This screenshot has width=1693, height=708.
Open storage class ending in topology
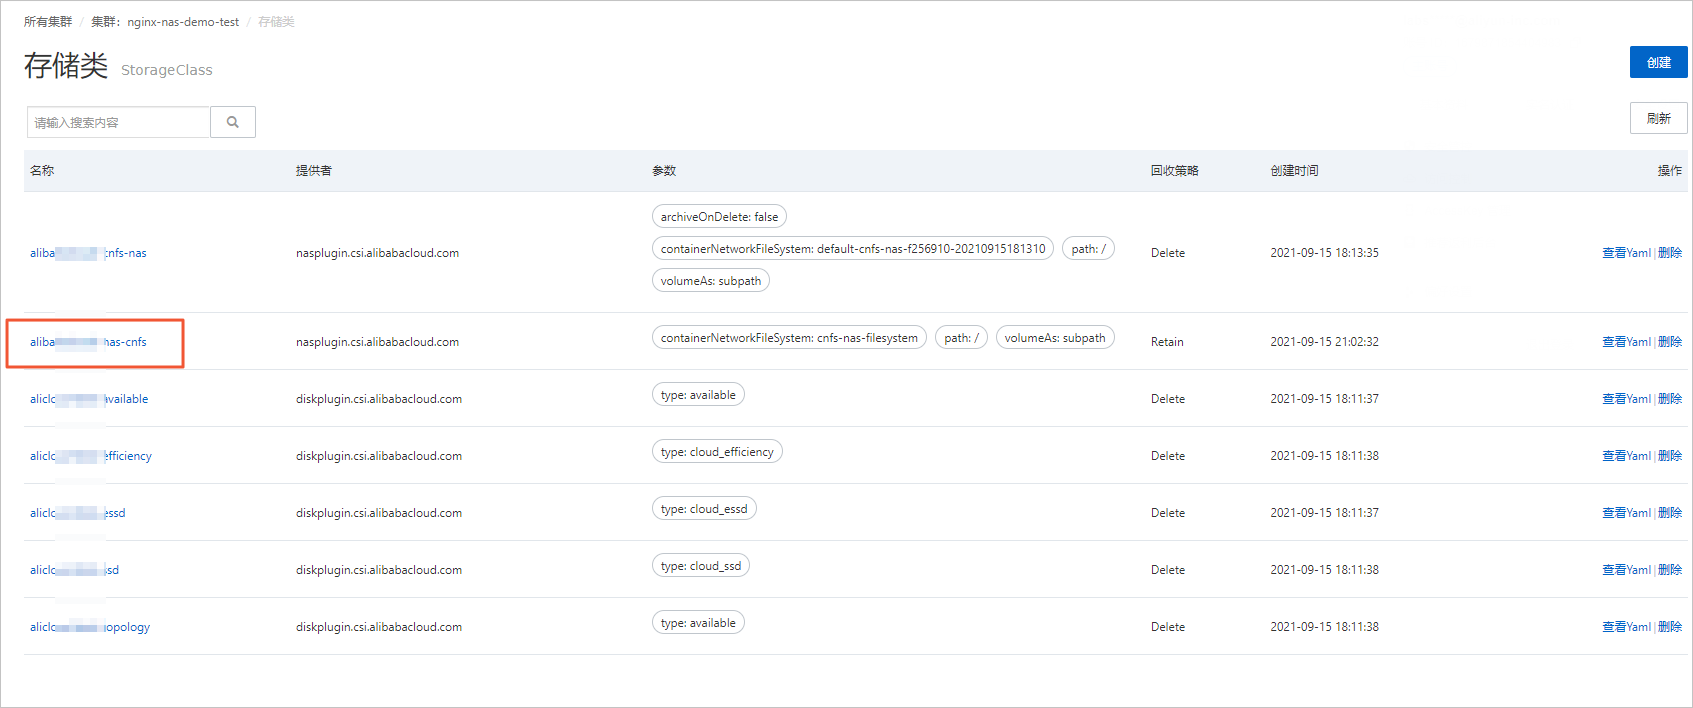pyautogui.click(x=90, y=627)
